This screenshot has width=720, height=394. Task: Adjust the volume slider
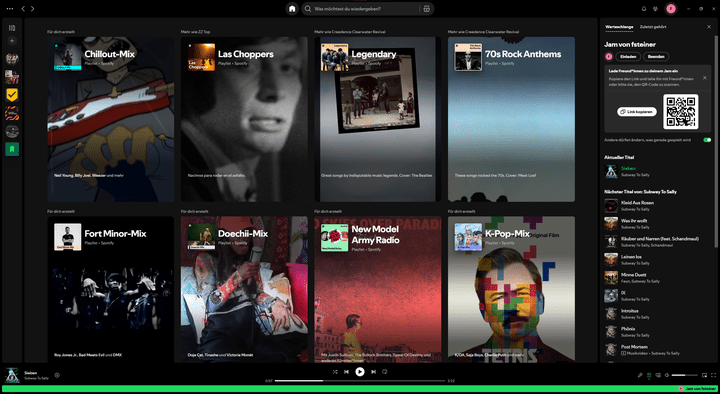point(685,375)
